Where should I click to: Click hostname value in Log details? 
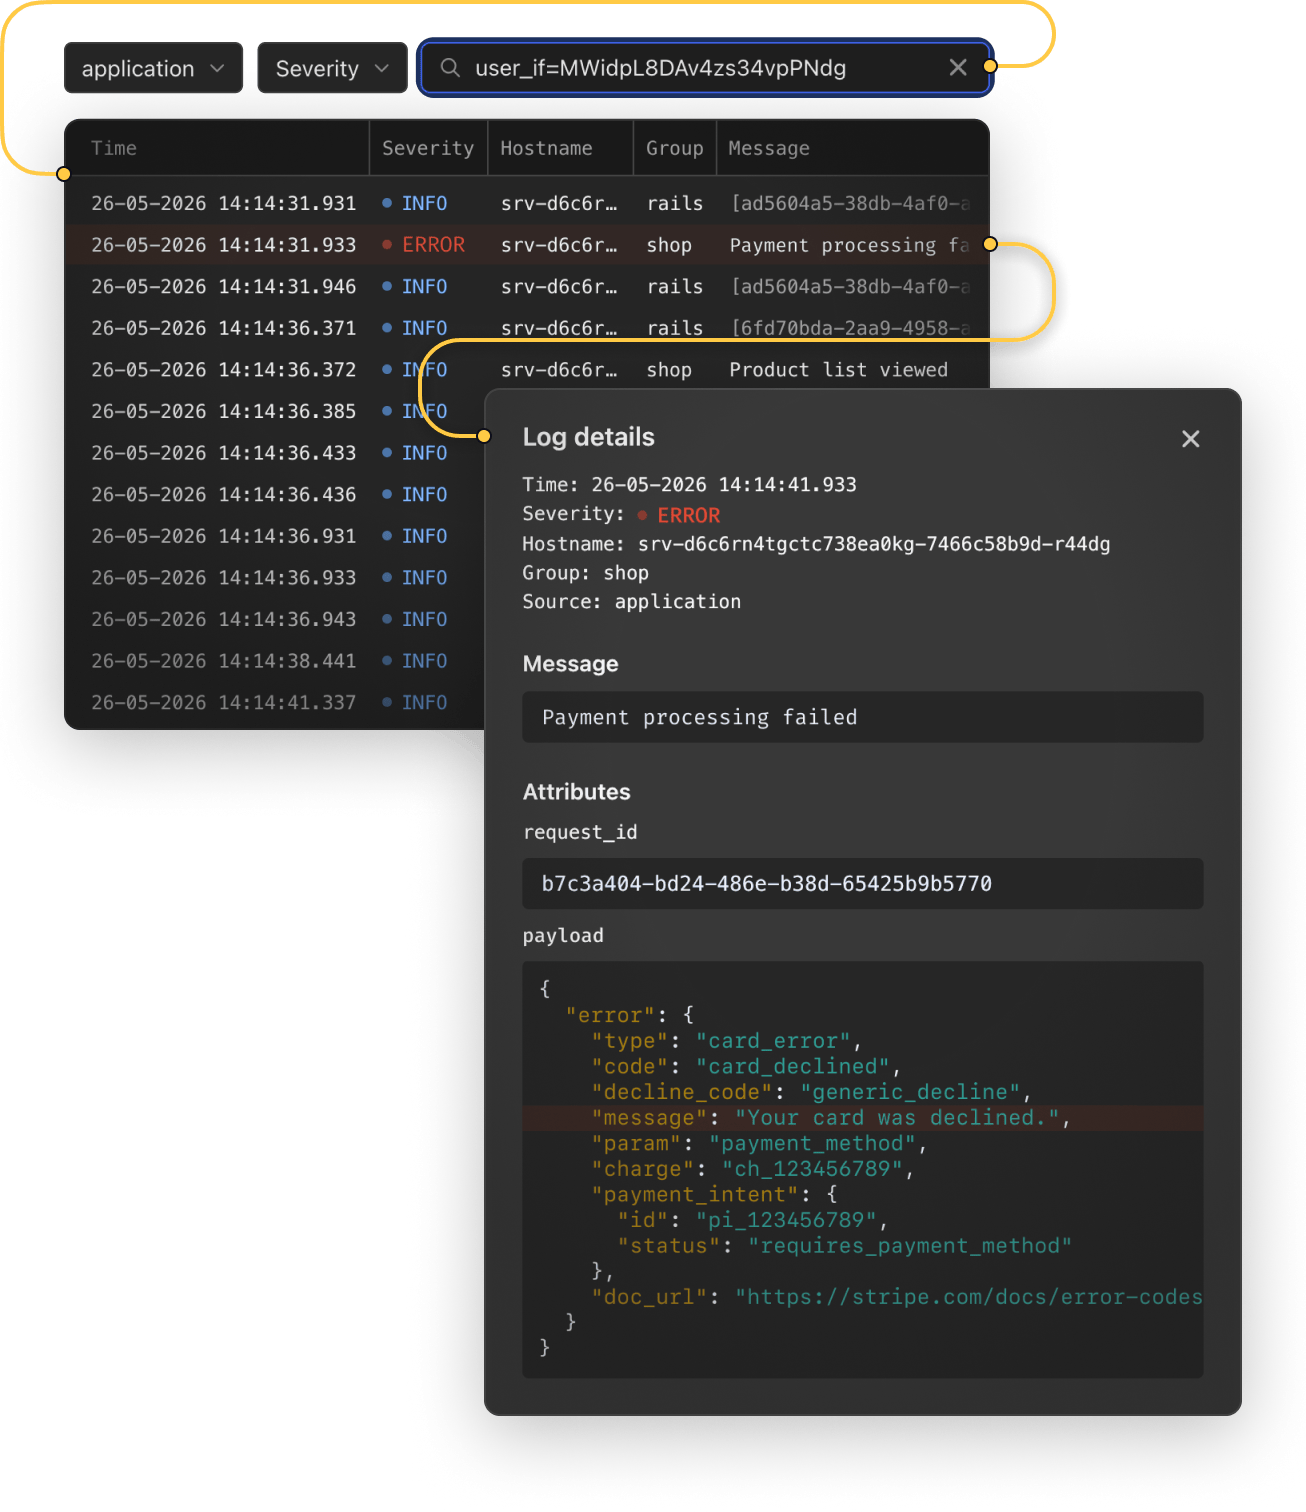(874, 544)
